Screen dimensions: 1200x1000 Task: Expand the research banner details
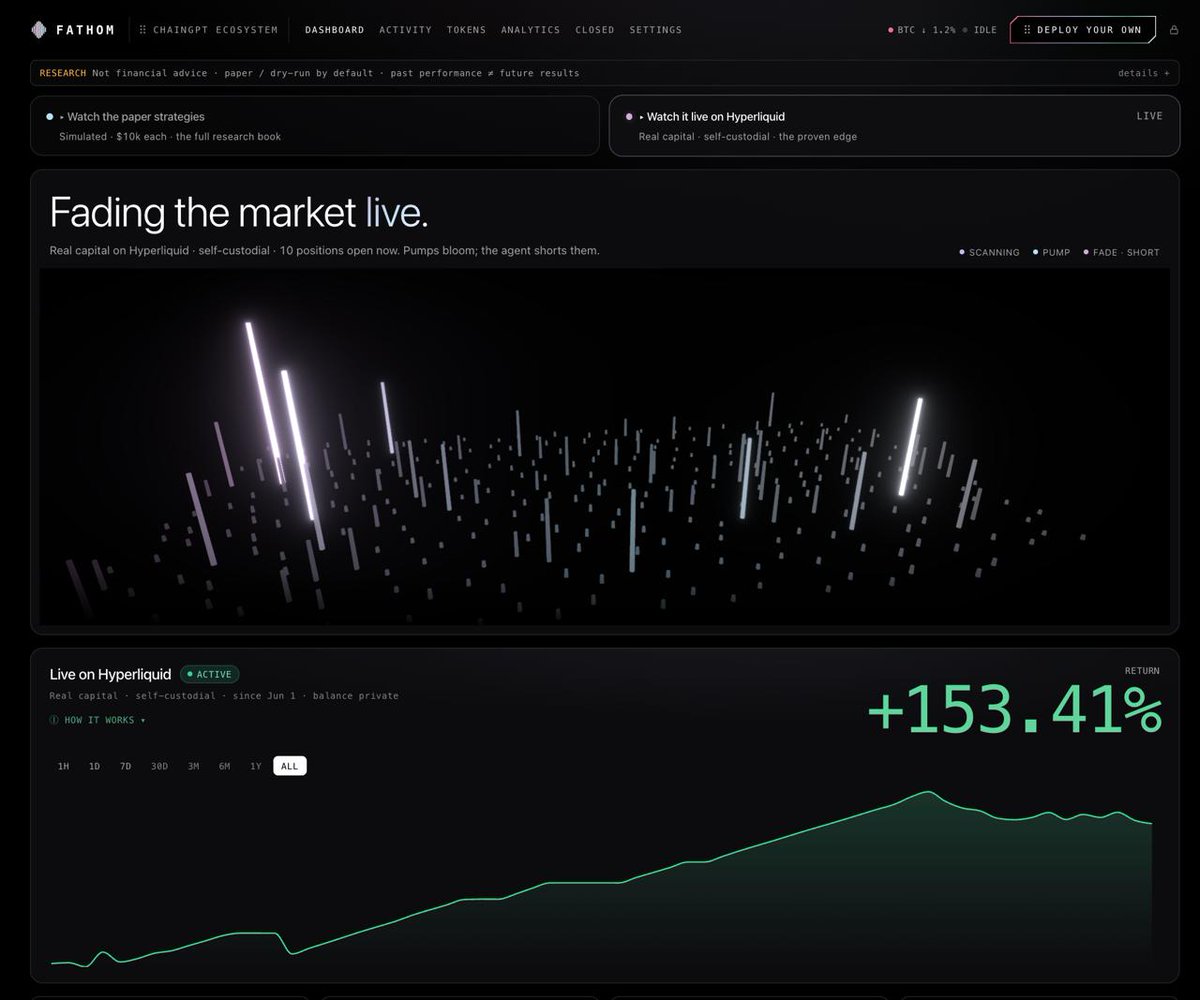(1143, 73)
